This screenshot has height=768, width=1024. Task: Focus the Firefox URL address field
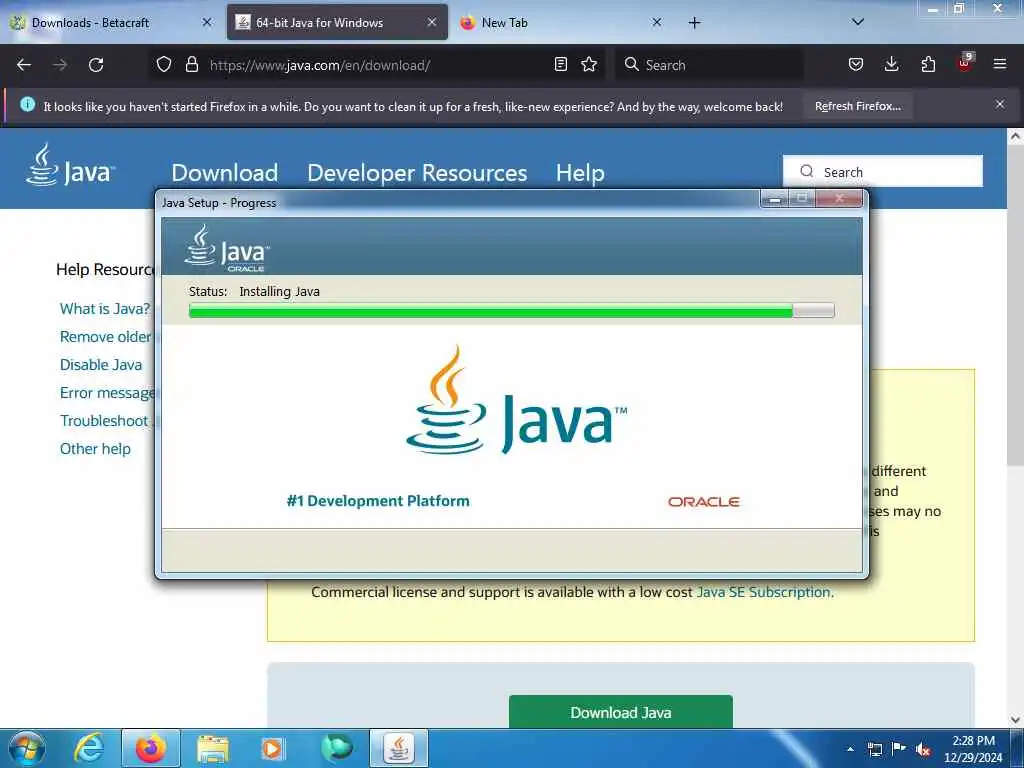click(379, 65)
